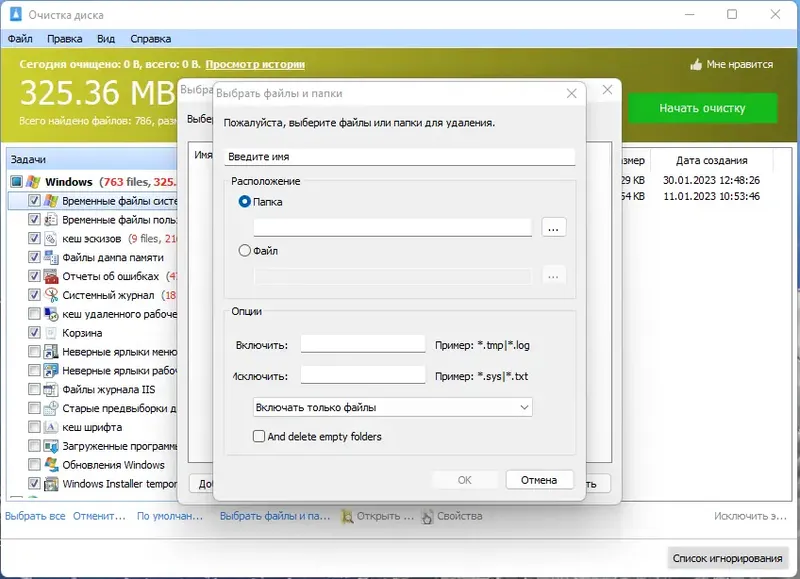The height and width of the screenshot is (579, 800).
Task: Click the error reports icon (Отчеты об ошибках)
Action: coord(51,276)
